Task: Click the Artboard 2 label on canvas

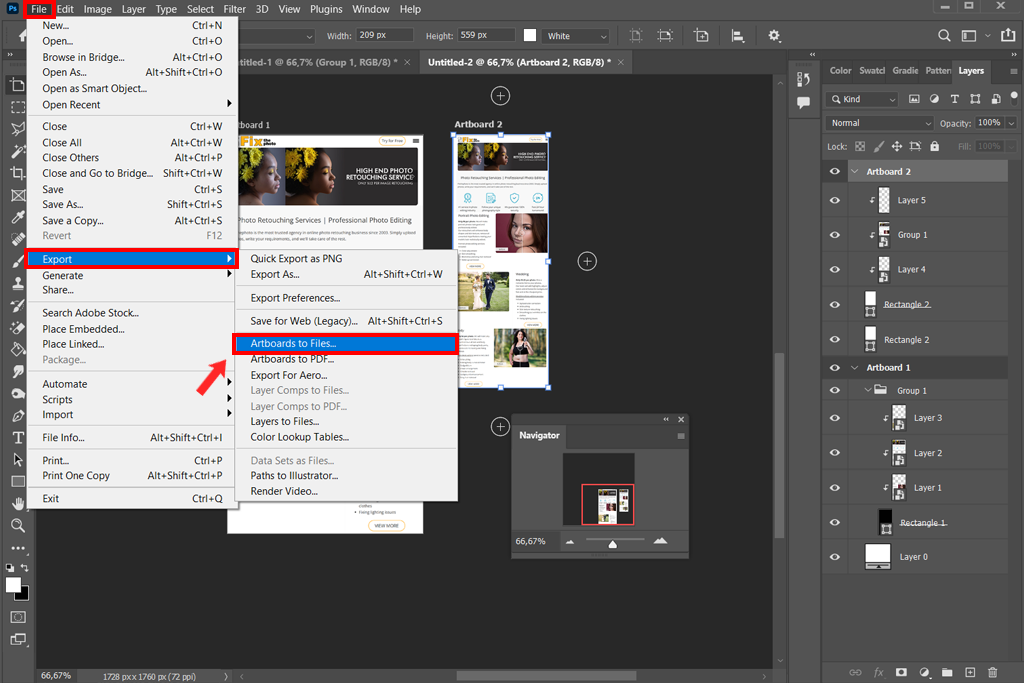Action: [478, 124]
